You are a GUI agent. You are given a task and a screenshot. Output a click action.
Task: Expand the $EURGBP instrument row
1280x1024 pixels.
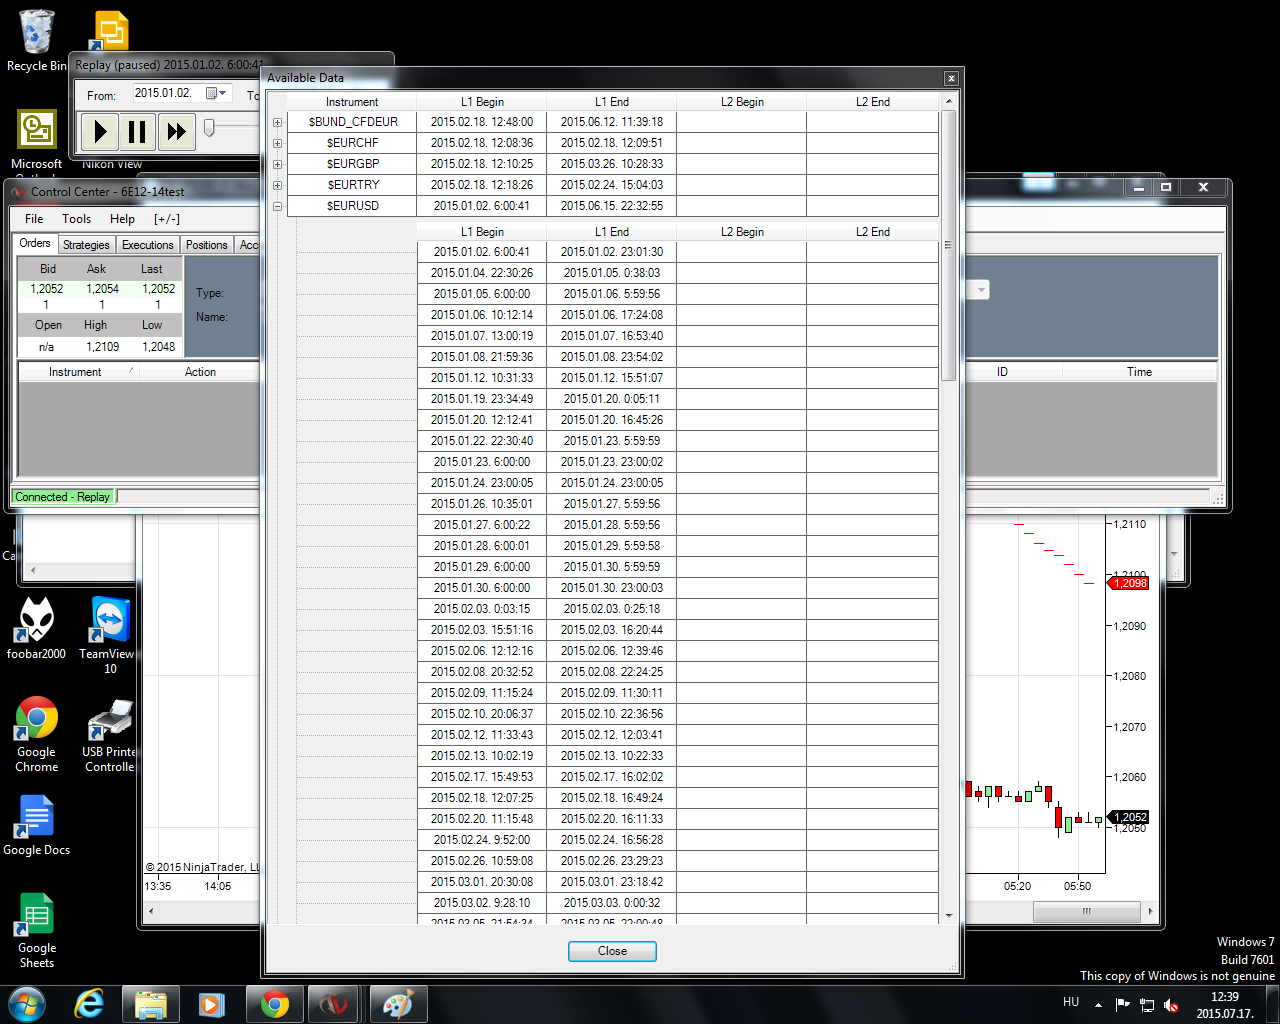coord(277,164)
